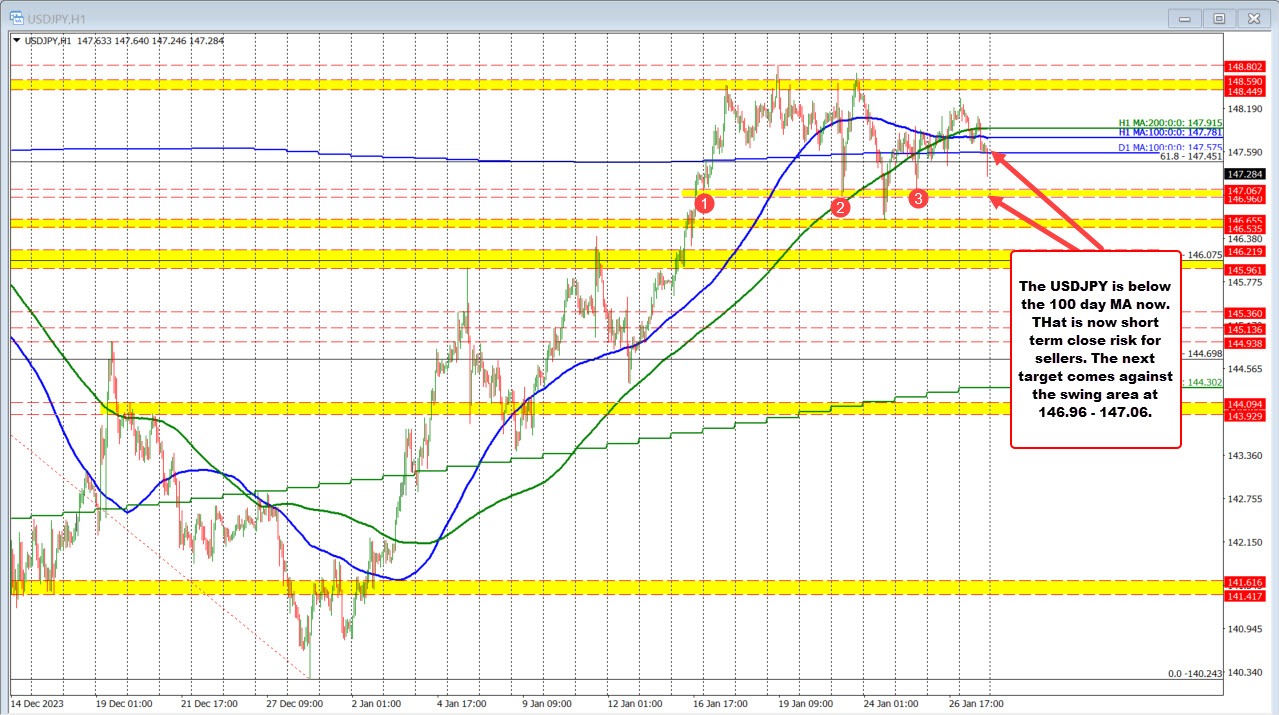Select the 146.535 red price level label
This screenshot has width=1279, height=715.
pos(1246,229)
